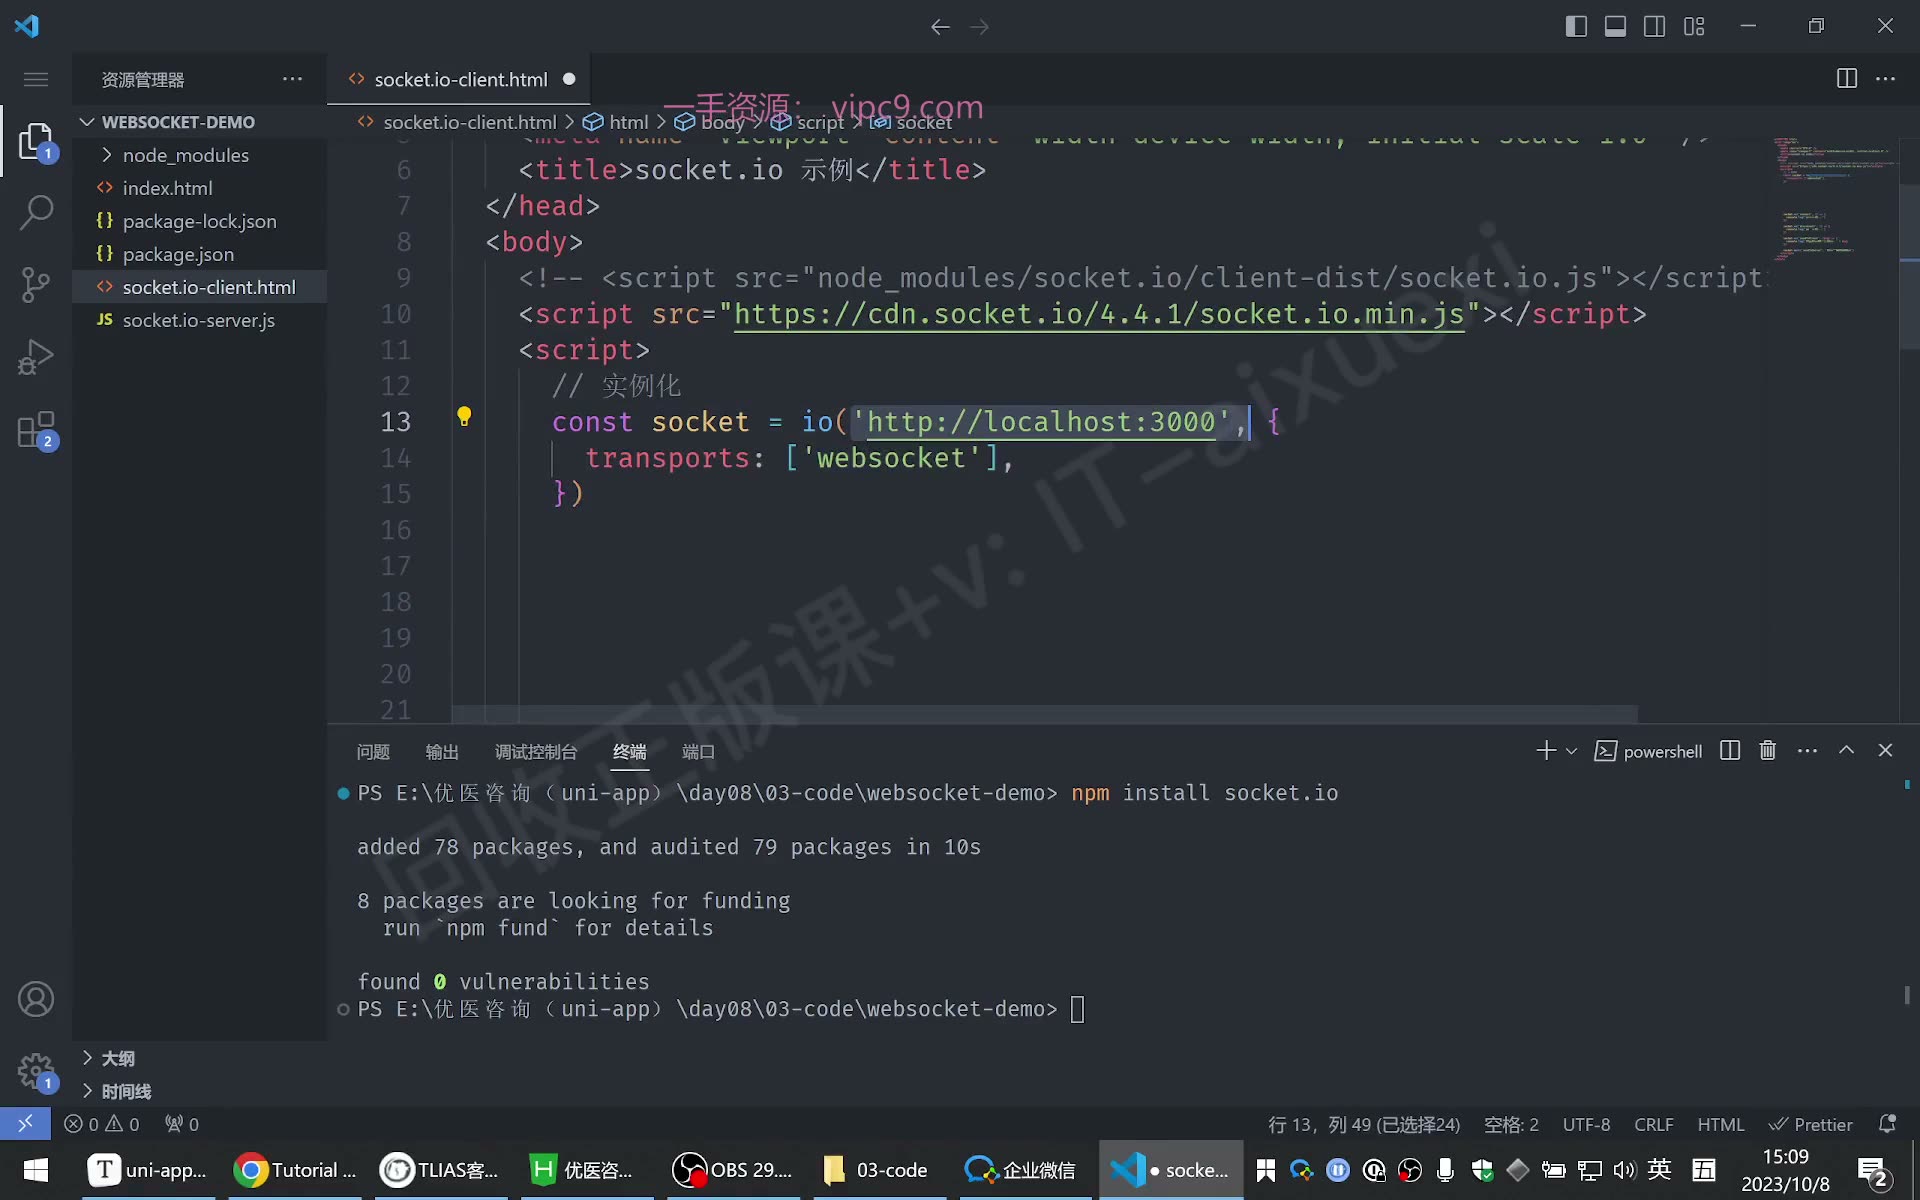Toggle secondary side bar visibility
The image size is (1920, 1200).
1655,27
